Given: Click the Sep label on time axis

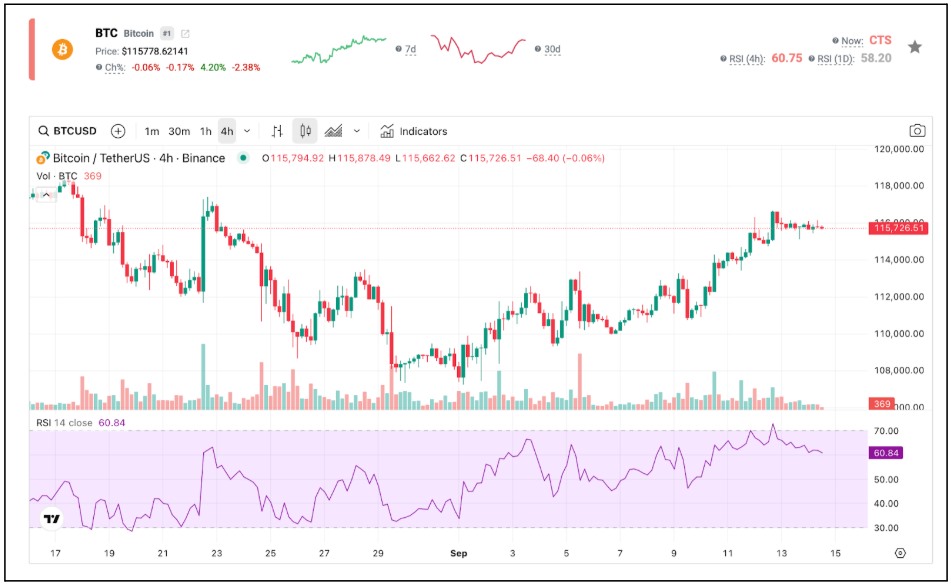Looking at the screenshot, I should 459,553.
